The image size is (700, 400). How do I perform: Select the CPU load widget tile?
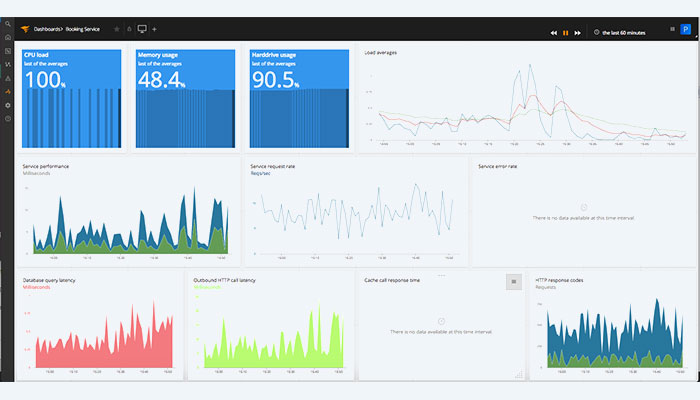(71, 97)
